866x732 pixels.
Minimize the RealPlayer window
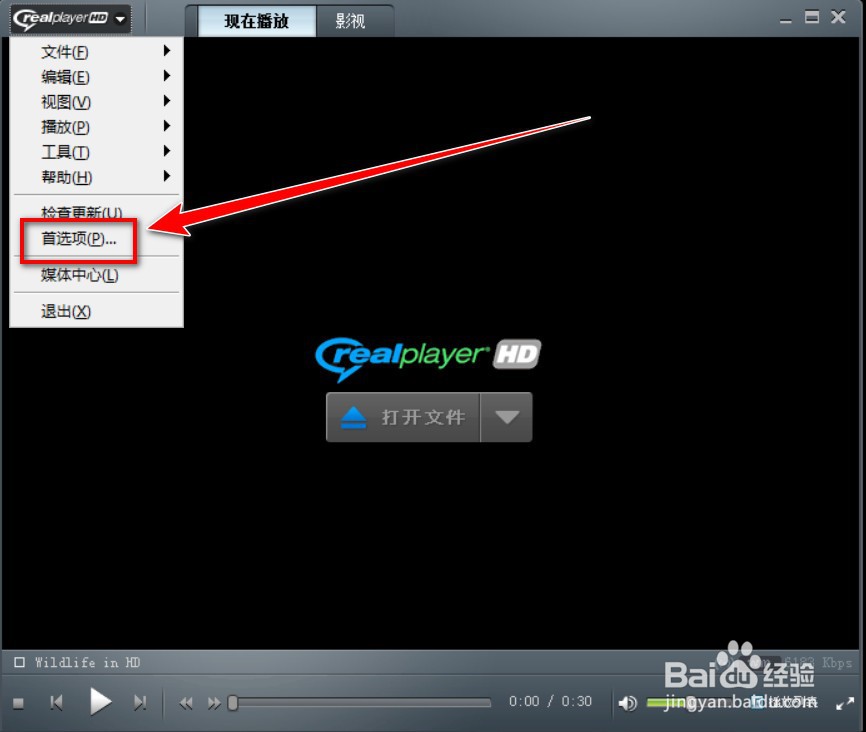coord(786,19)
